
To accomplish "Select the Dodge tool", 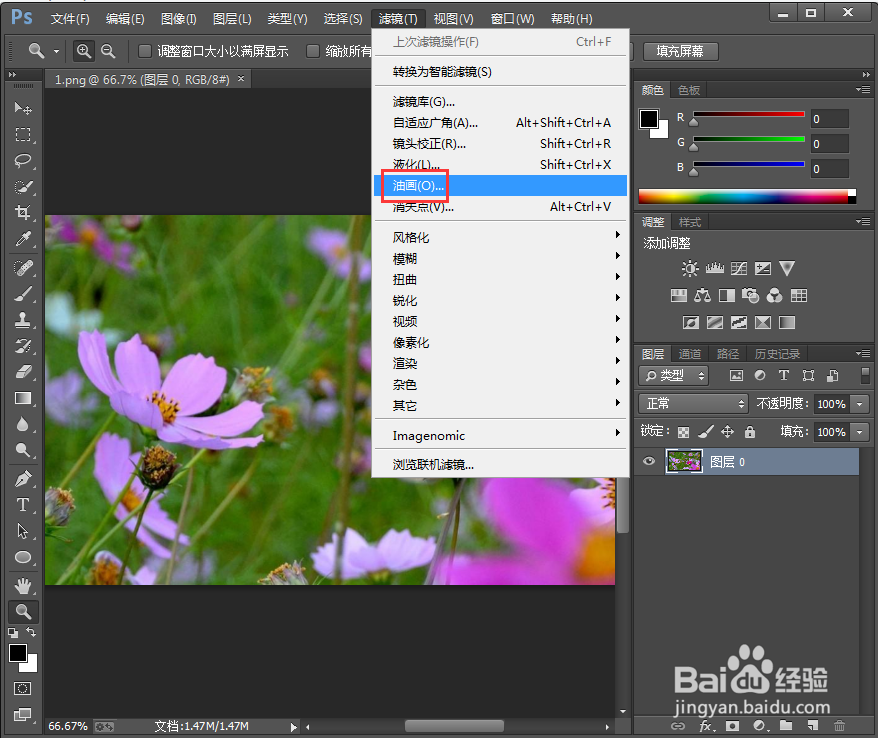I will [23, 450].
